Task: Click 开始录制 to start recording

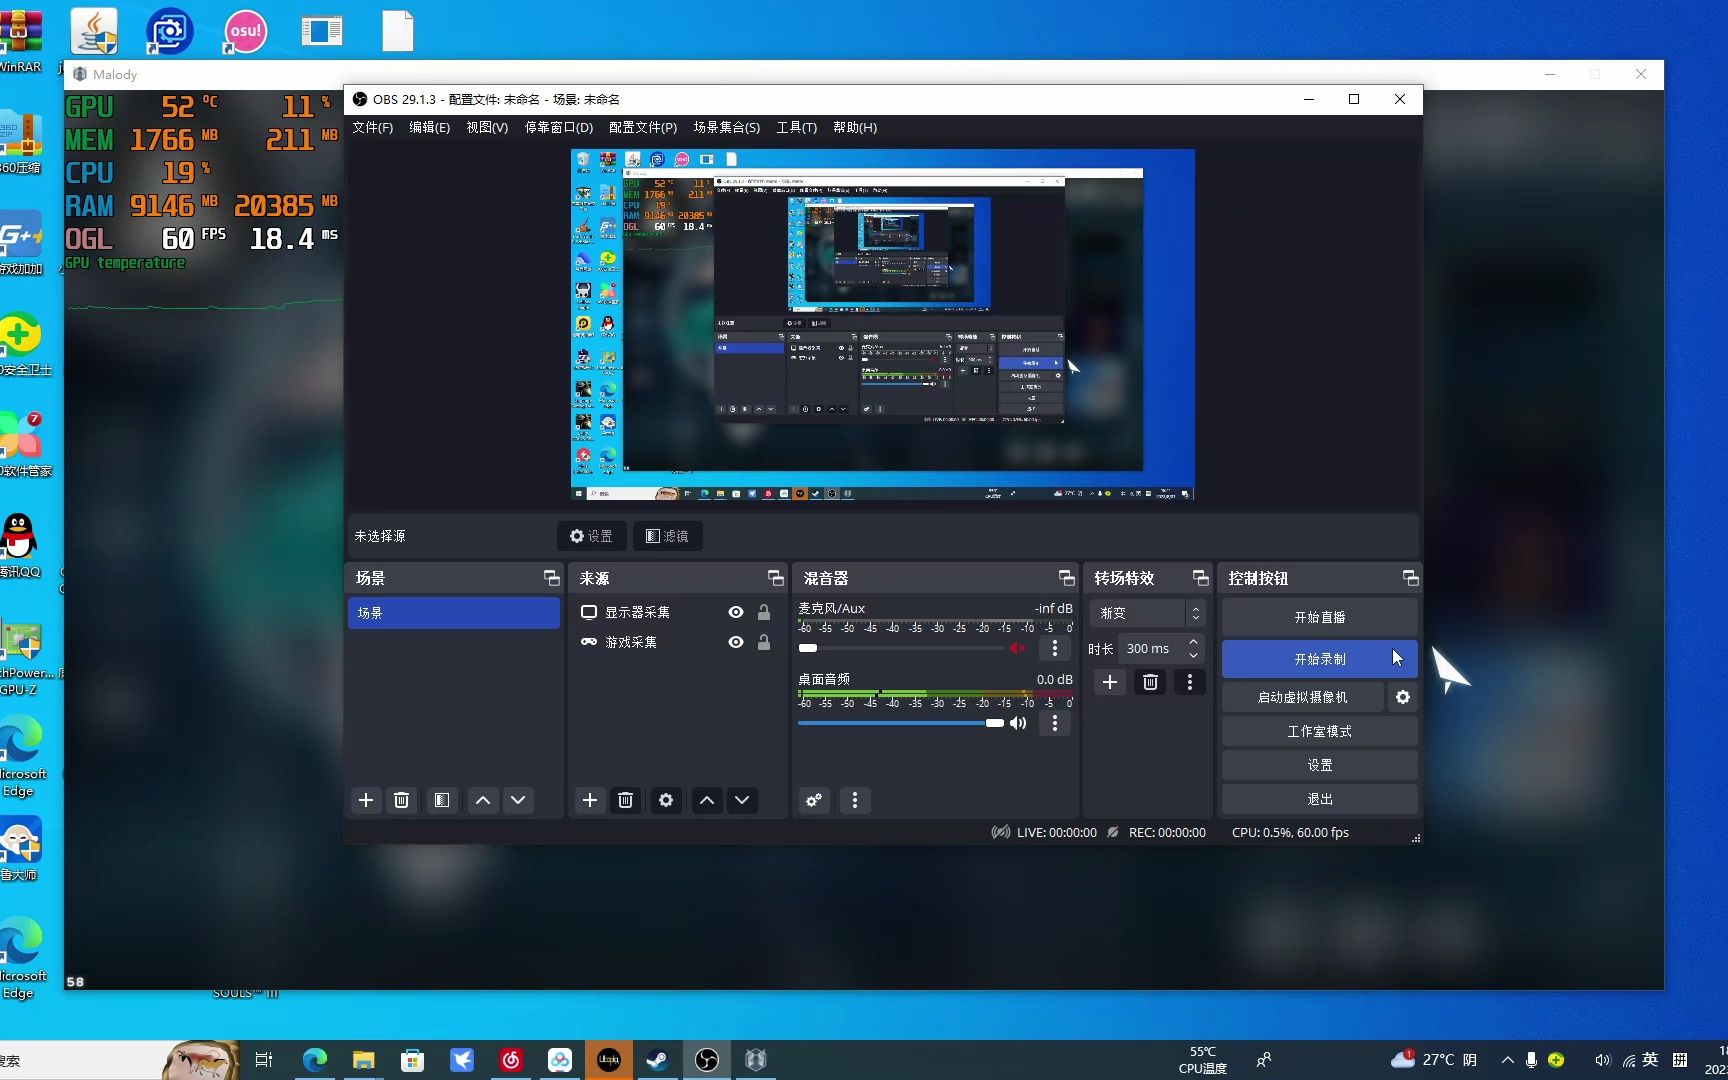Action: point(1320,659)
